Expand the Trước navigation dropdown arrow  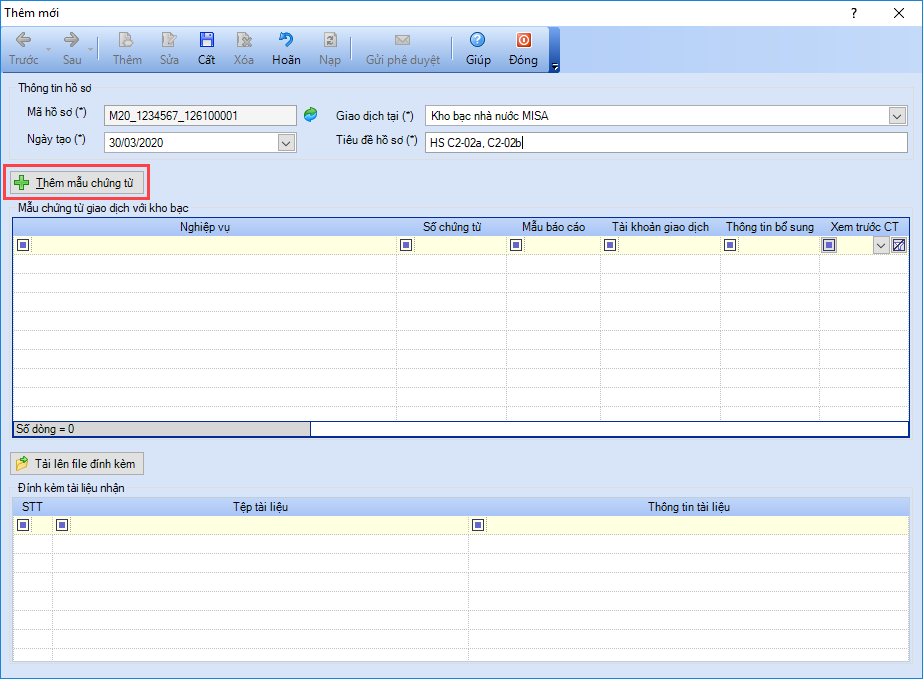tap(48, 49)
